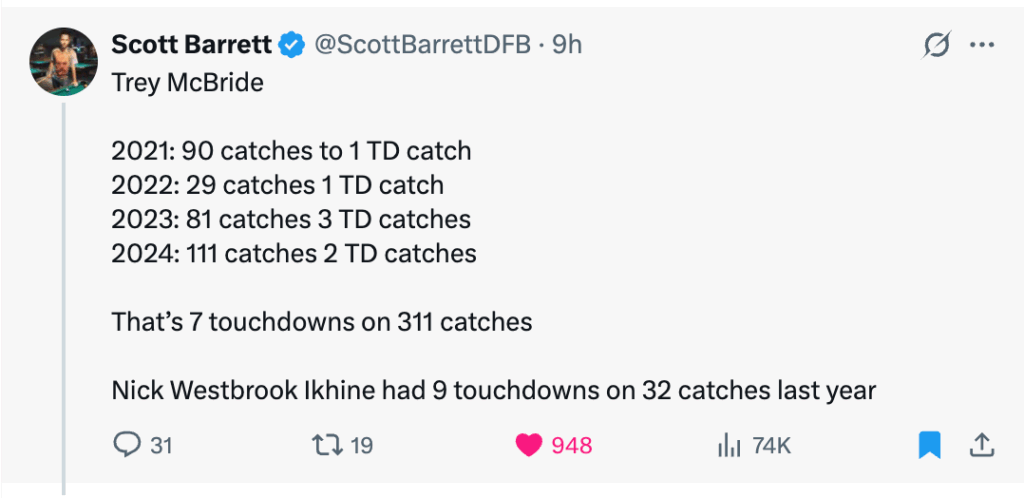The height and width of the screenshot is (498, 1024).
Task: Click the reply speech bubble icon
Action: (126, 445)
